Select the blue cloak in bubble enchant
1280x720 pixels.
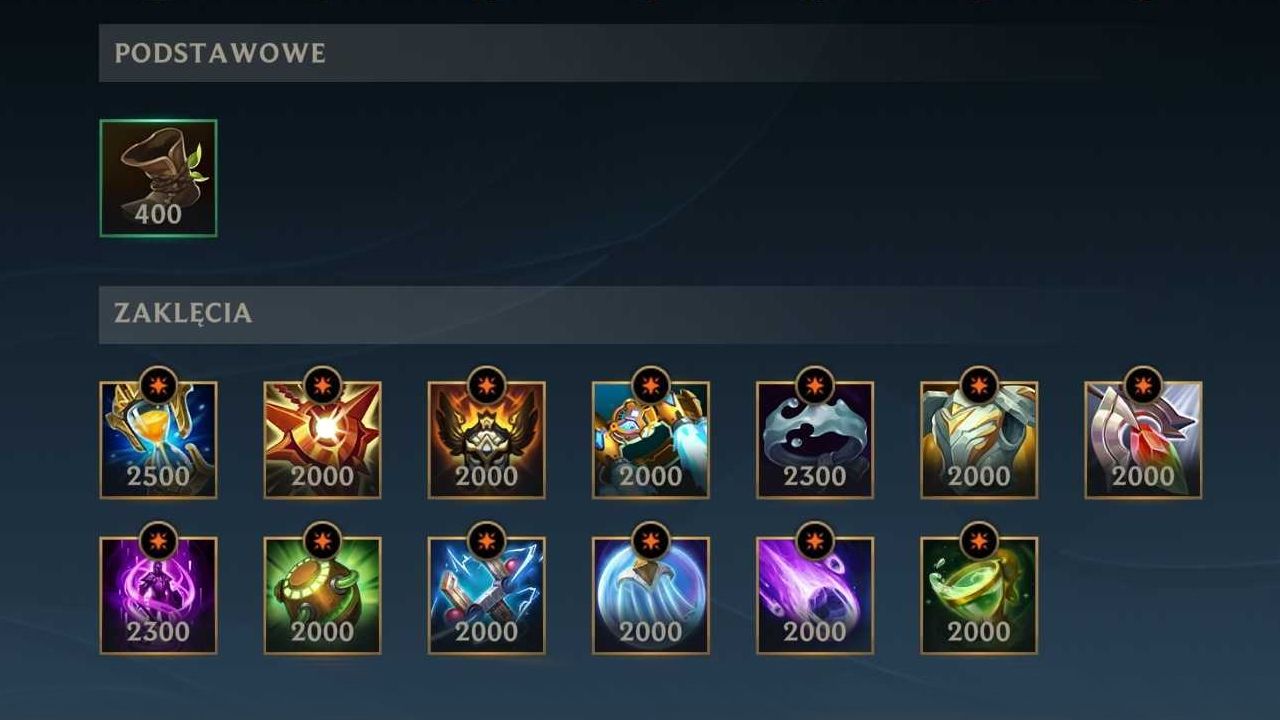pos(650,596)
